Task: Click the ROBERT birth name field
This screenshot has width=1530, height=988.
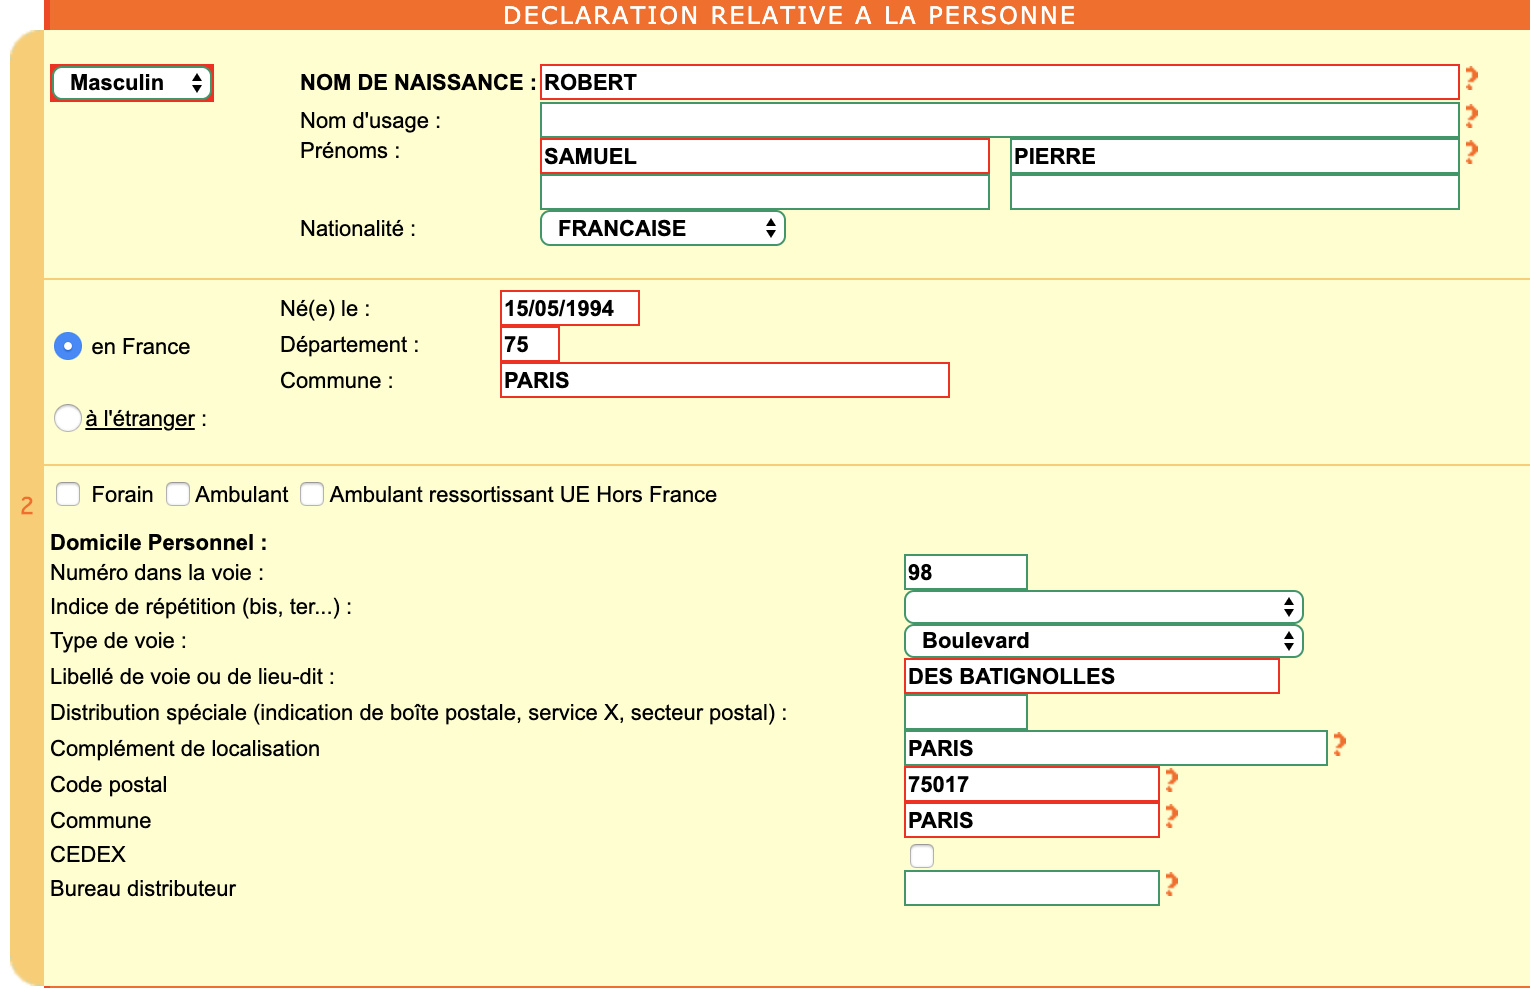Action: 1000,82
